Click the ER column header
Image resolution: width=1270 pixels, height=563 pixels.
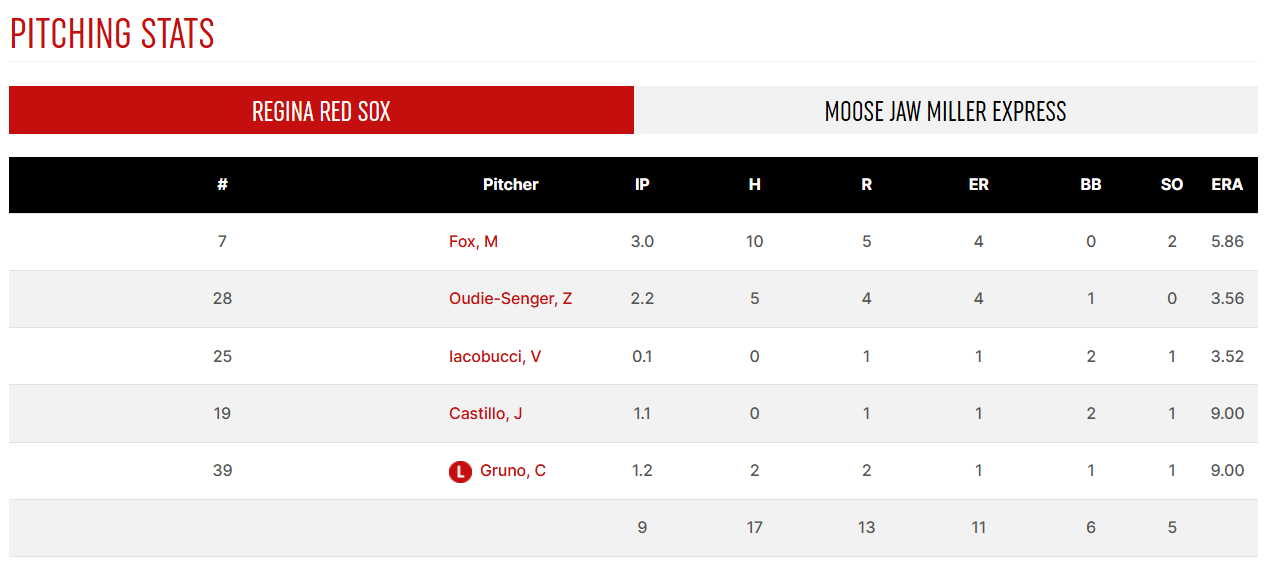(x=979, y=185)
